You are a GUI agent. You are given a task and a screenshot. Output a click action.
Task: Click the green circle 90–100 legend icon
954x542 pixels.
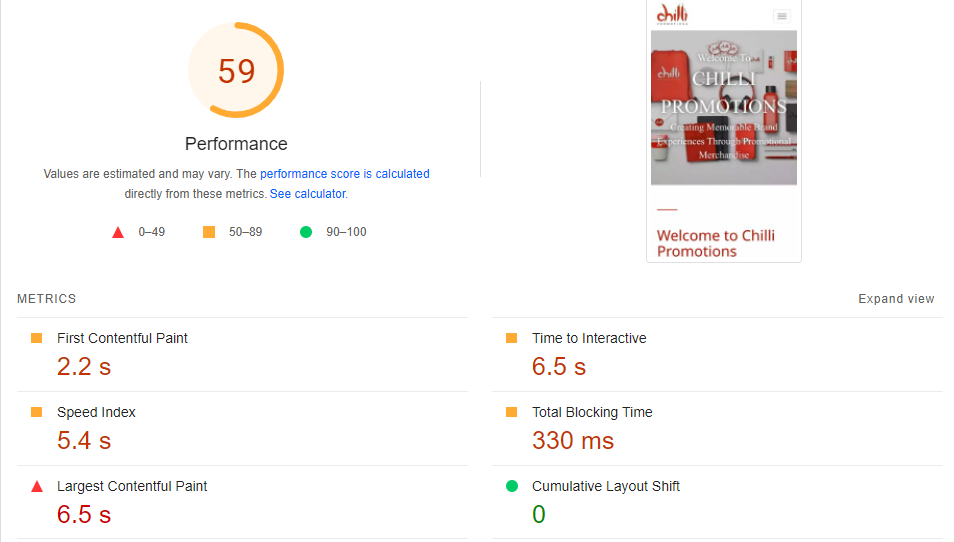point(306,232)
